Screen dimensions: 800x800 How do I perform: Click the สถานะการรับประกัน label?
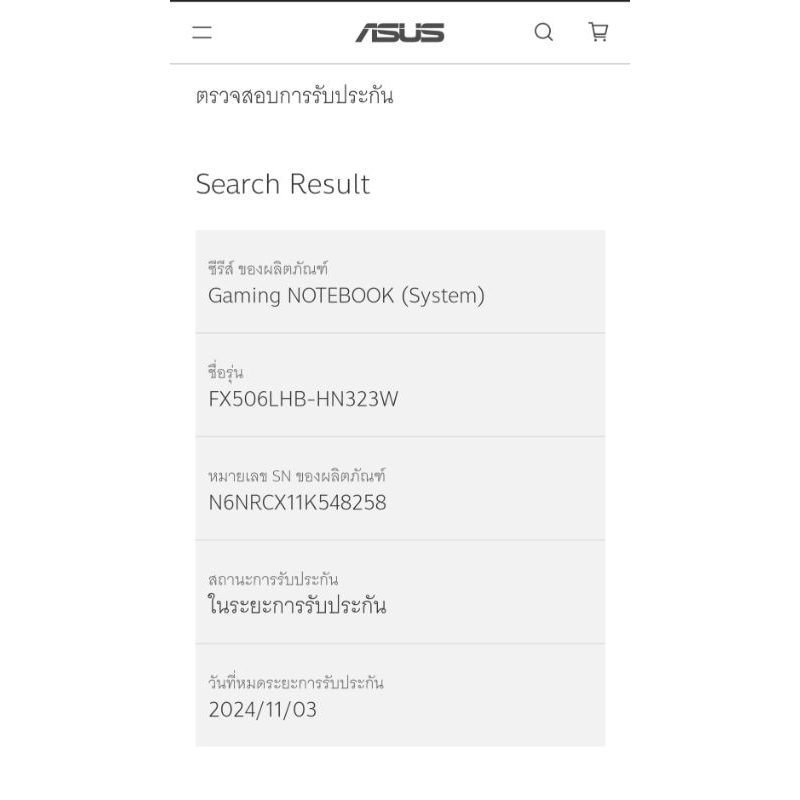(x=273, y=579)
